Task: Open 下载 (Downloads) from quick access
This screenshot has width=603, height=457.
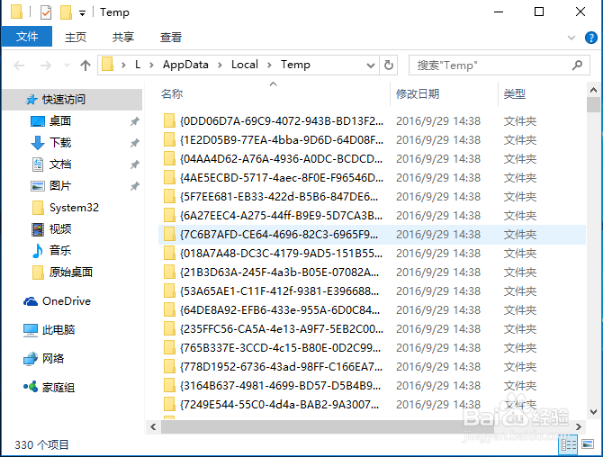Action: tap(60, 142)
